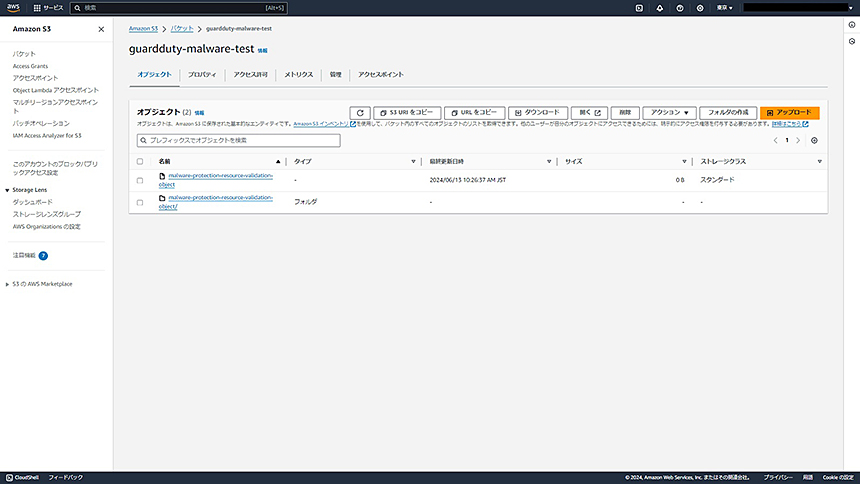Switch to the Objects tab
Screen dimensions: 860x484
154,75
